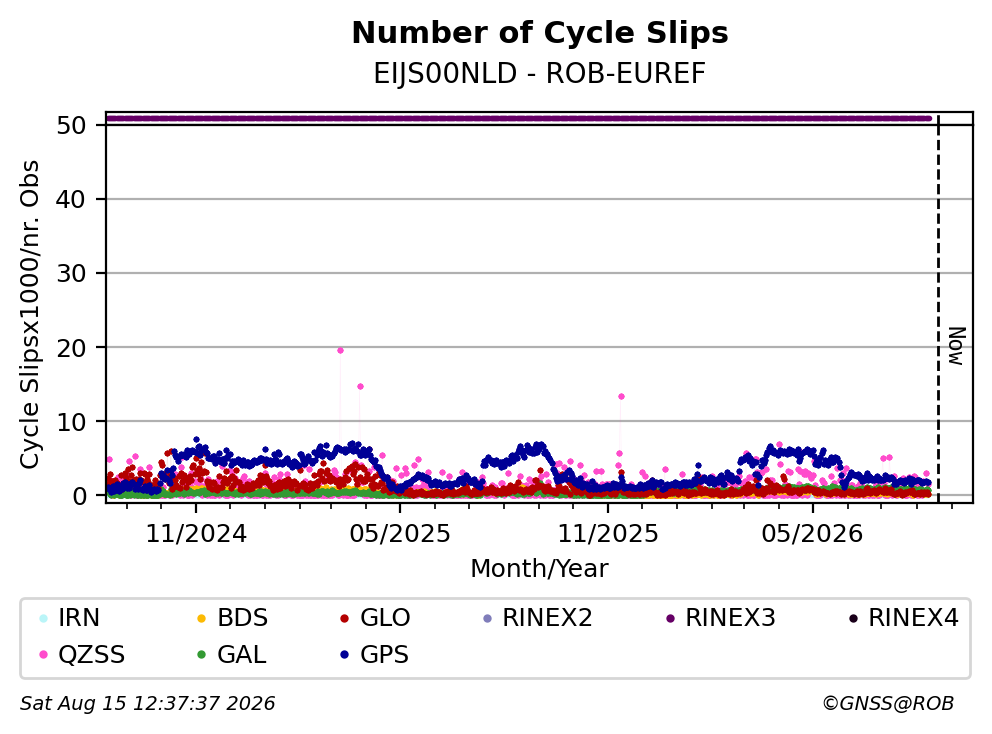Click the GLO legend color dot
The image size is (992, 734).
tap(344, 618)
